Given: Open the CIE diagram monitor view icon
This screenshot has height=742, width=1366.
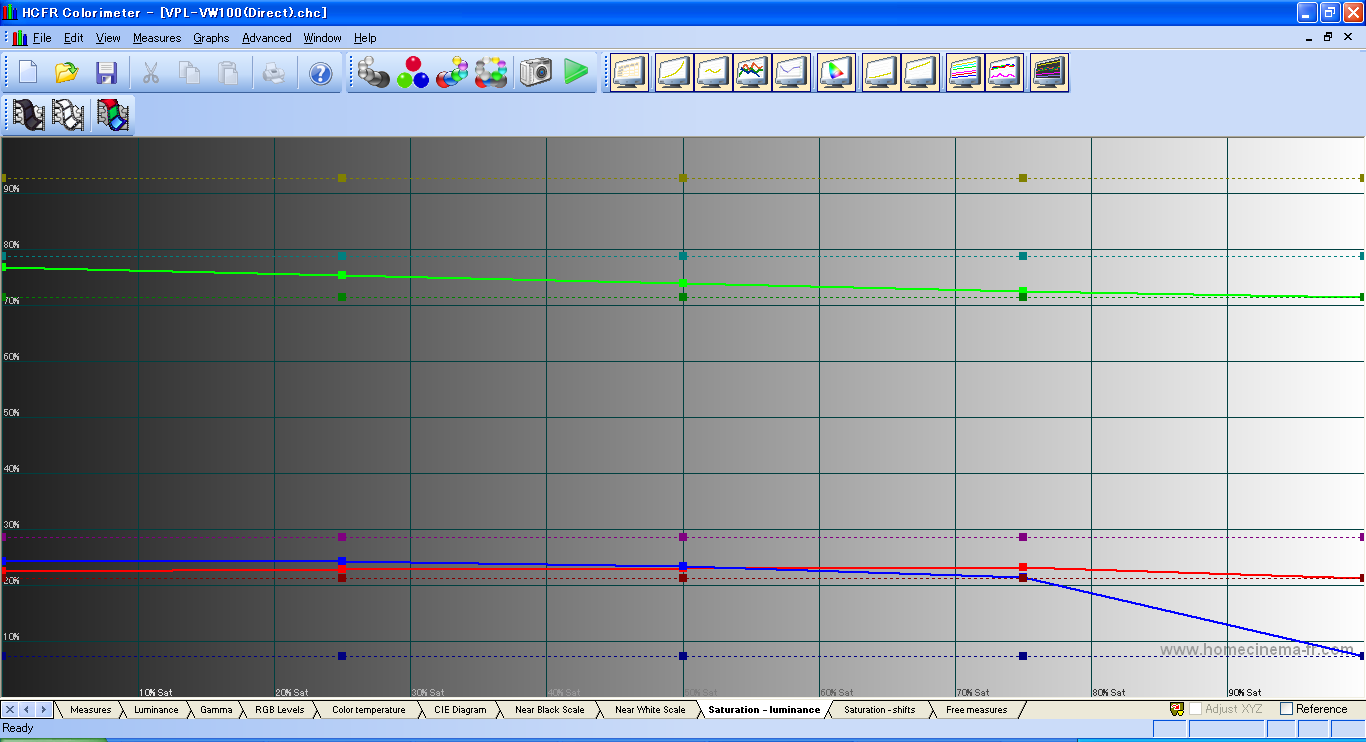Looking at the screenshot, I should [836, 73].
